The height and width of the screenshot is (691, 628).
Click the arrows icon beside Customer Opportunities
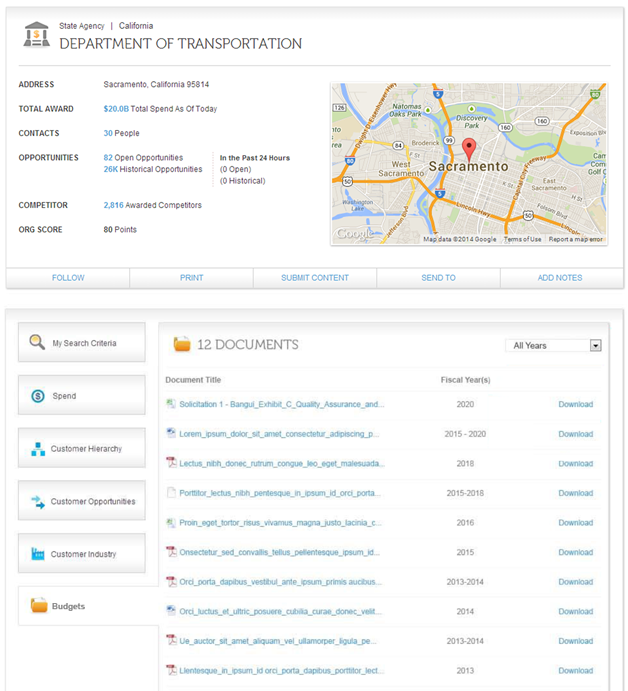[x=38, y=502]
